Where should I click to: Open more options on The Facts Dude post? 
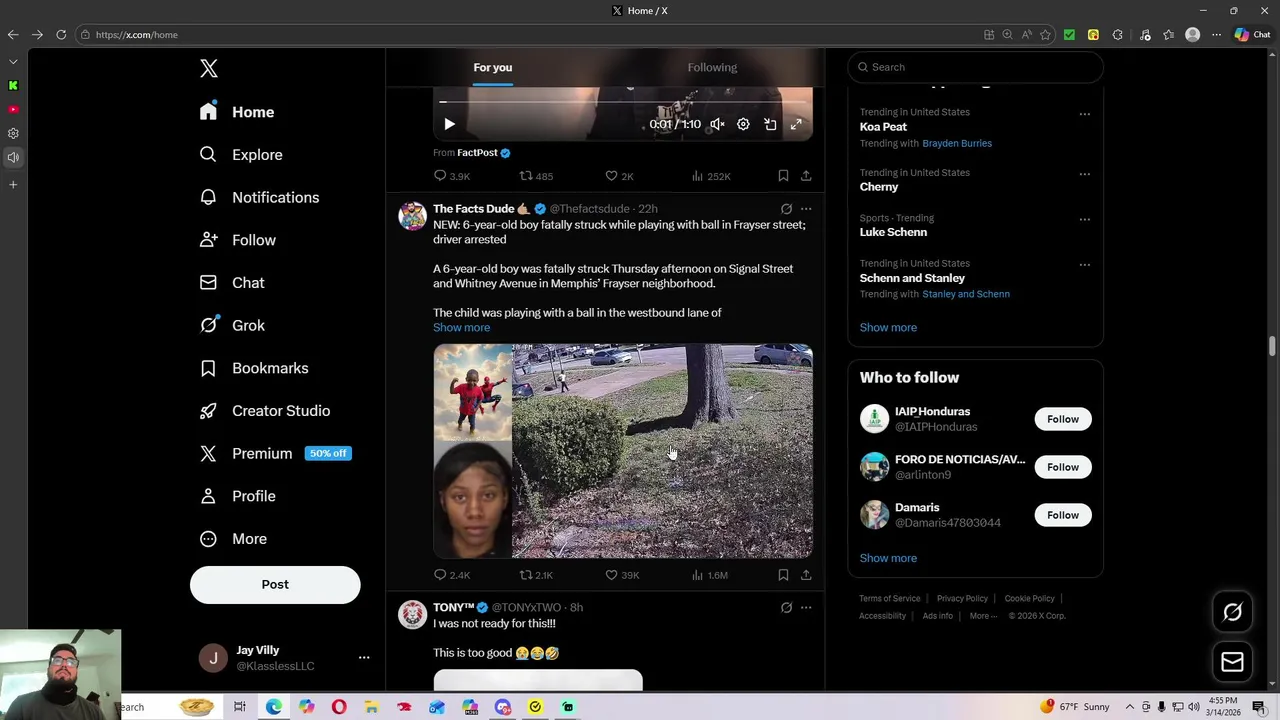806,209
